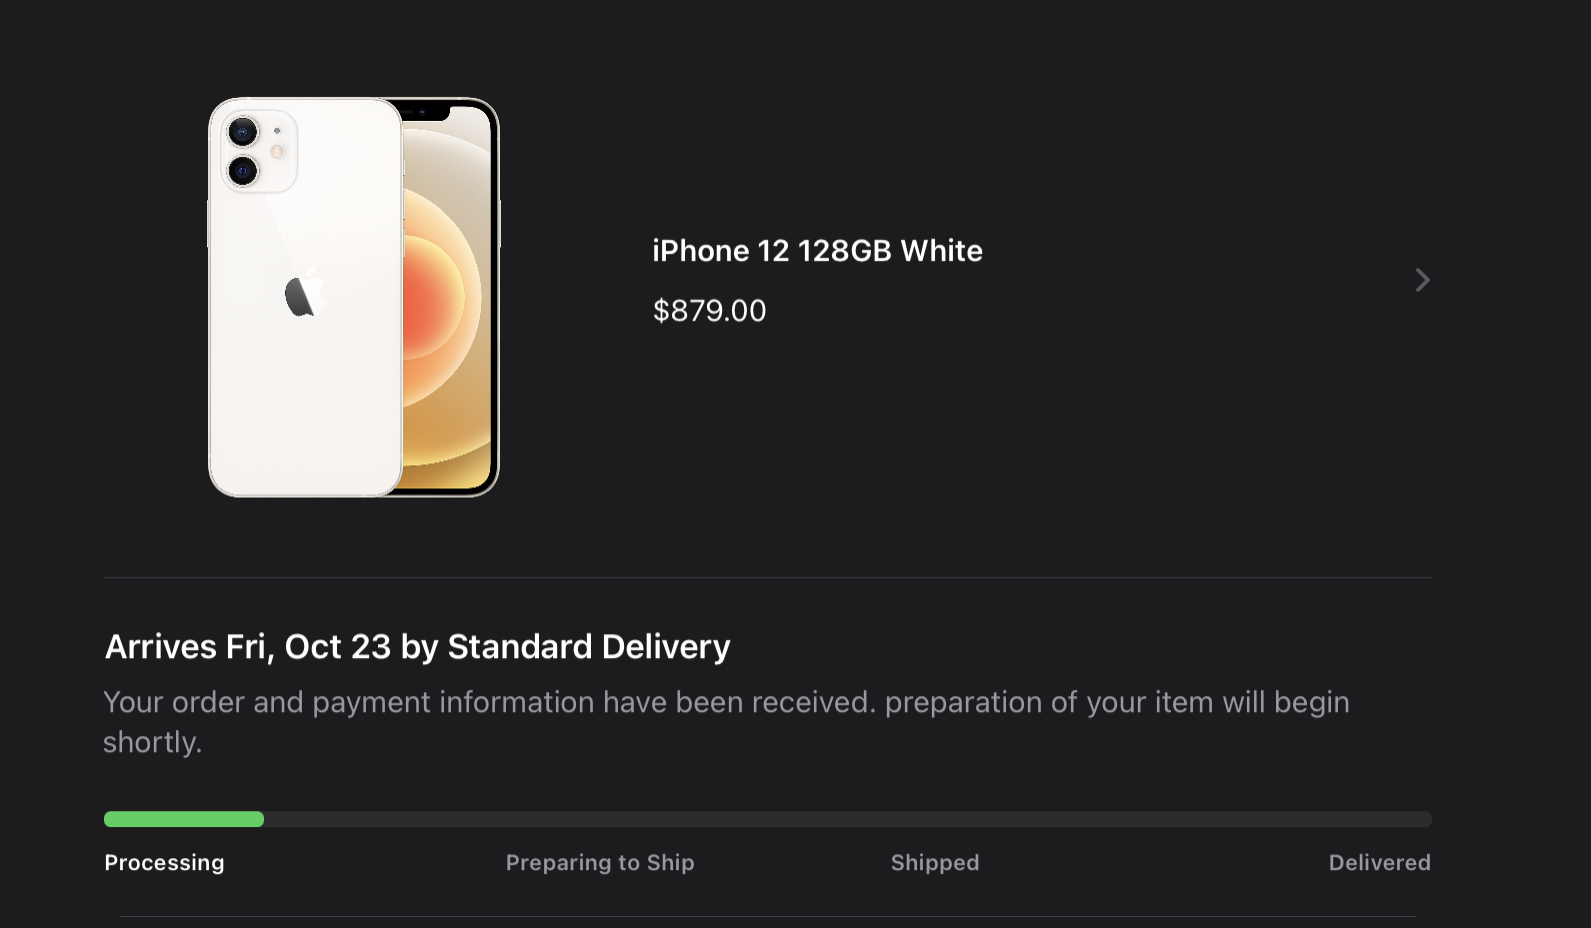Click the flash on the camera module

tap(277, 152)
